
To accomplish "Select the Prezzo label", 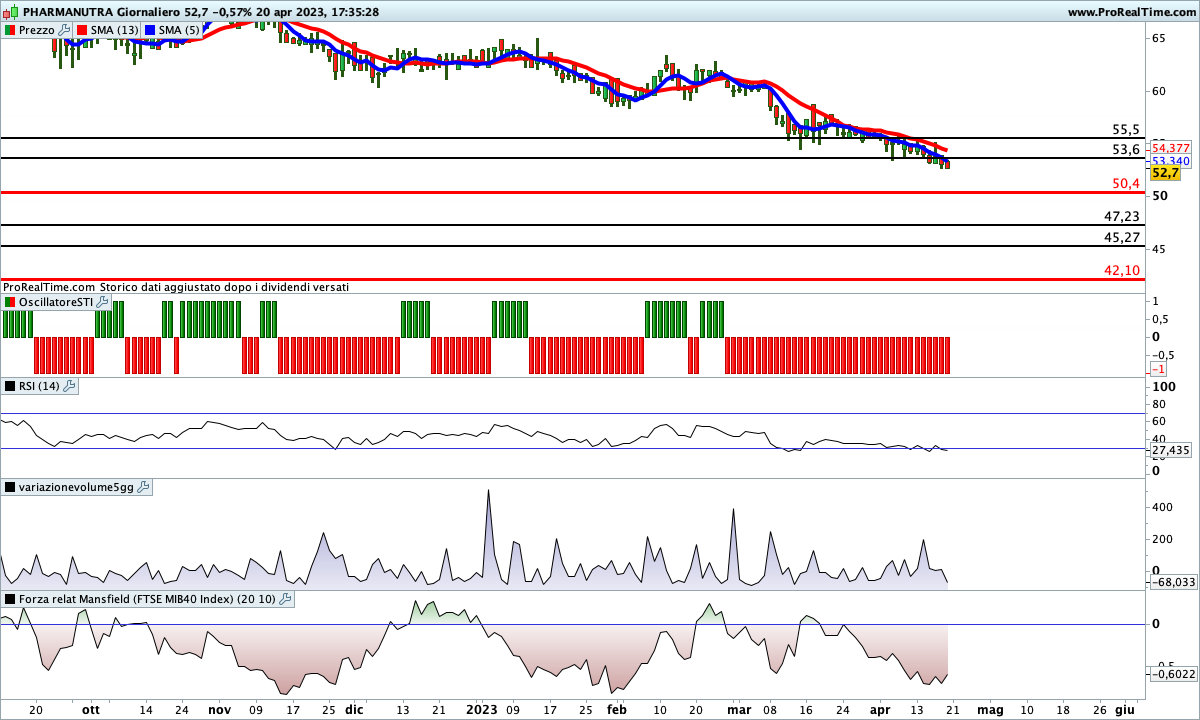I will (37, 30).
